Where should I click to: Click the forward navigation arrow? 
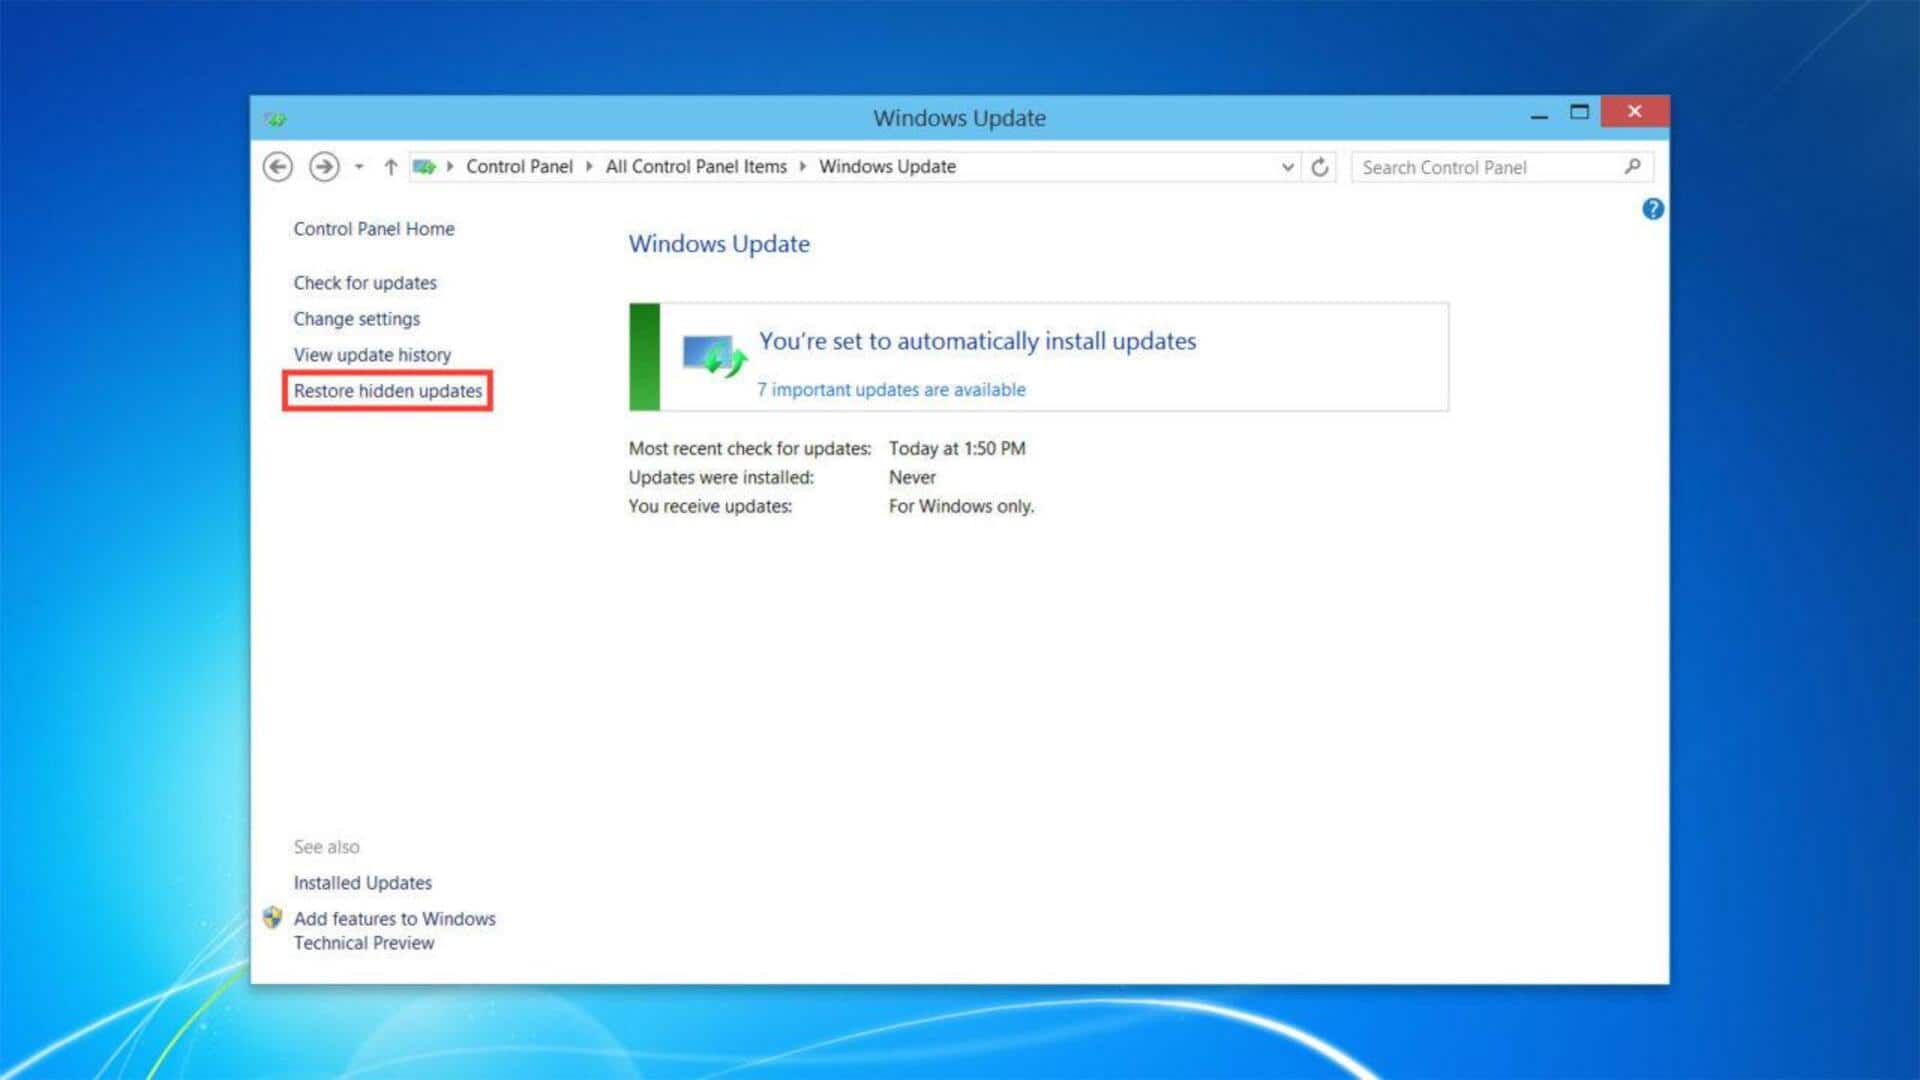pyautogui.click(x=324, y=167)
